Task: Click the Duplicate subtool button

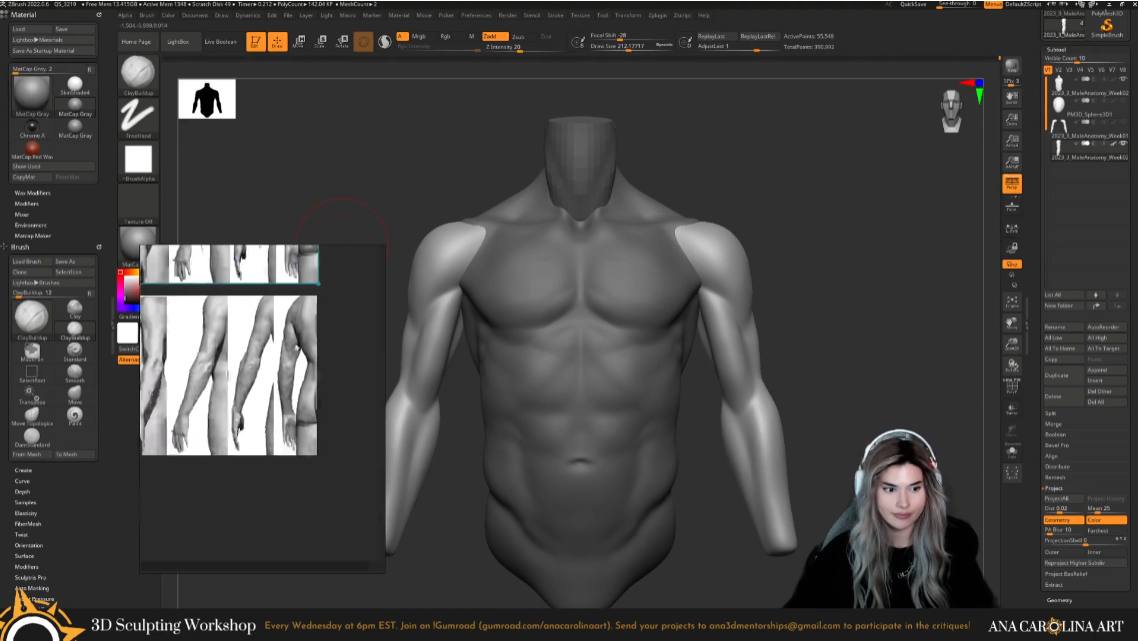Action: [1063, 375]
